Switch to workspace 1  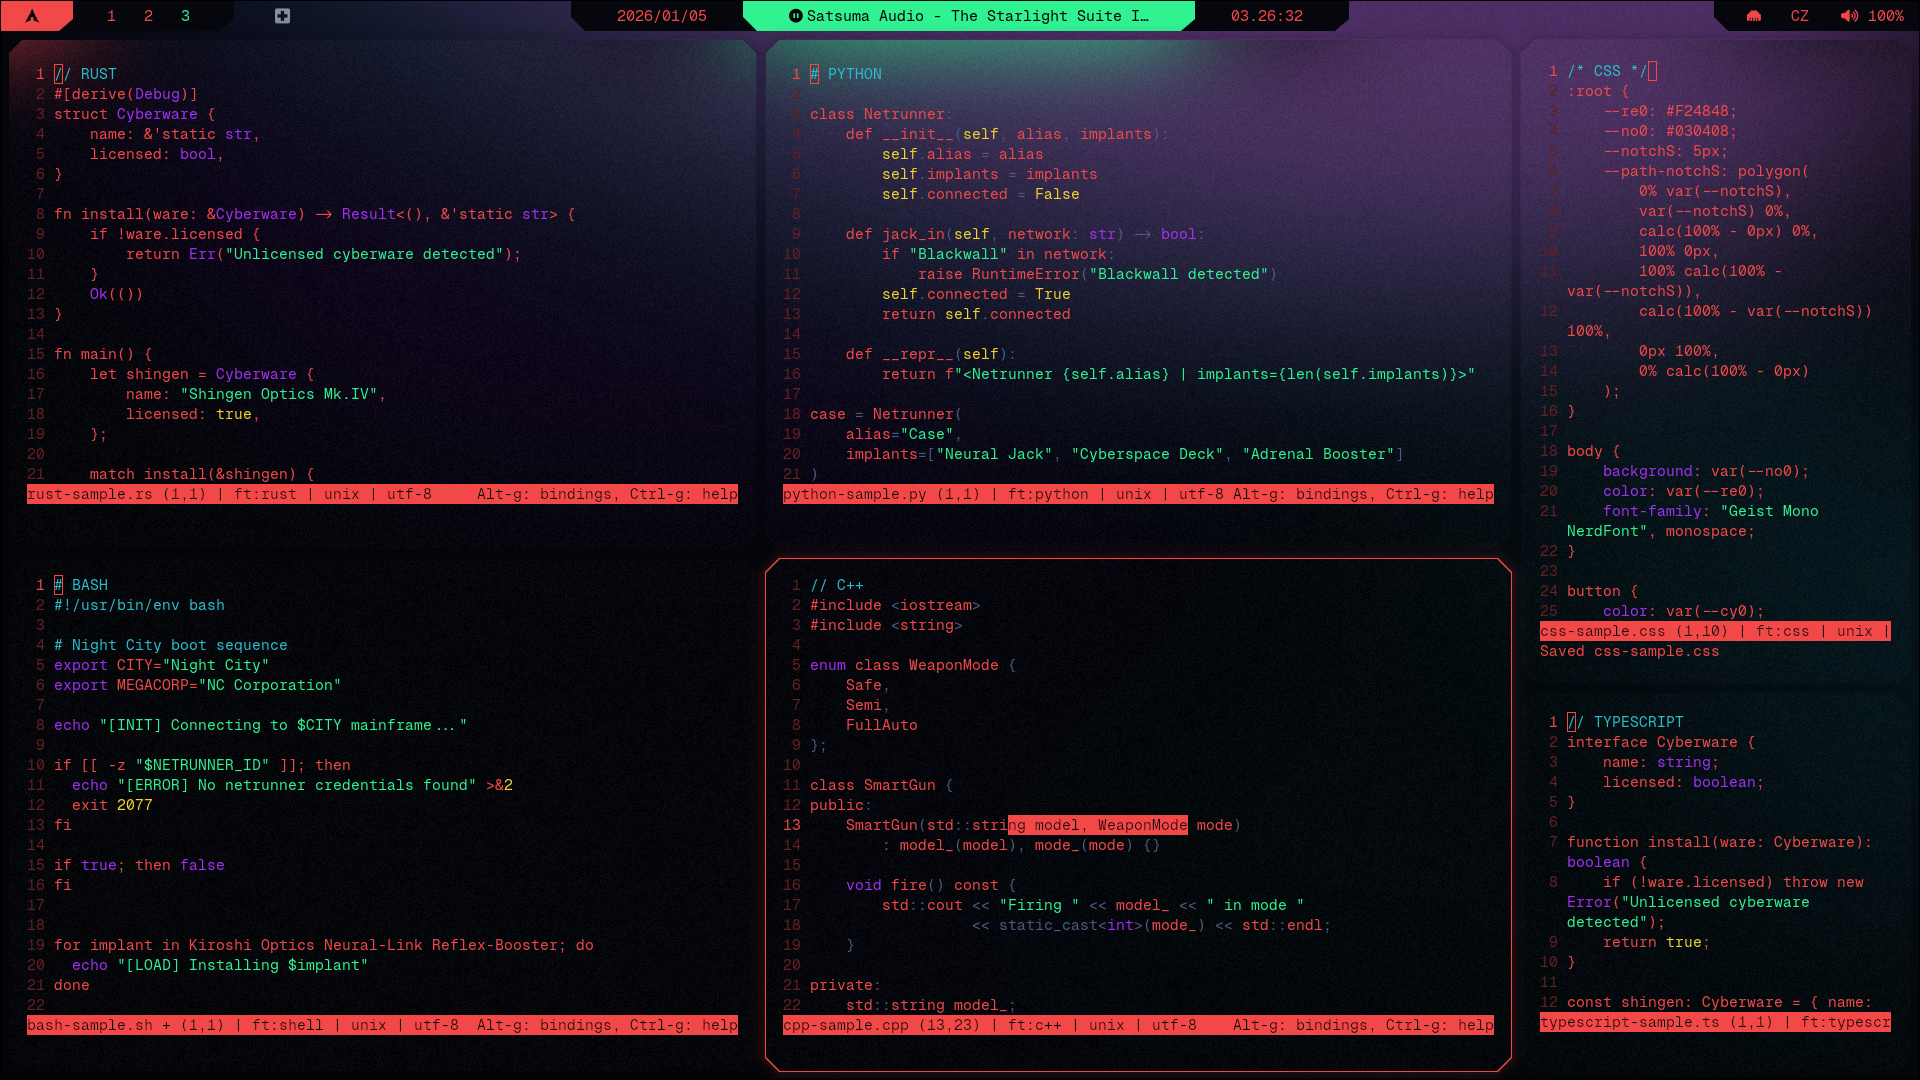tap(111, 16)
